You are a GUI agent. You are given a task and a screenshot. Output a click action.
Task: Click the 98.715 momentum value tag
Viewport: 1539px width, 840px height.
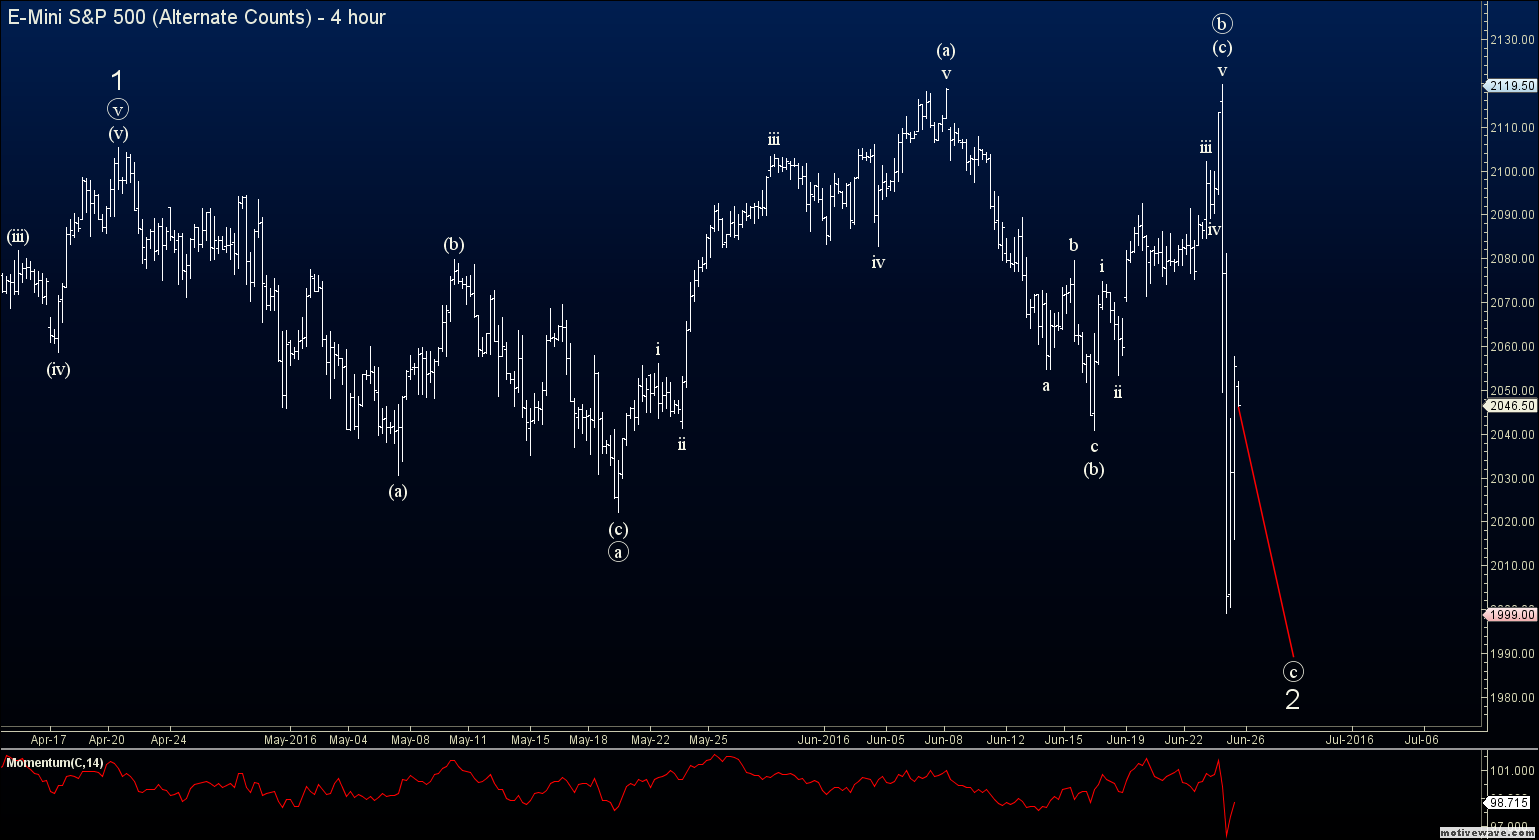coord(1510,802)
